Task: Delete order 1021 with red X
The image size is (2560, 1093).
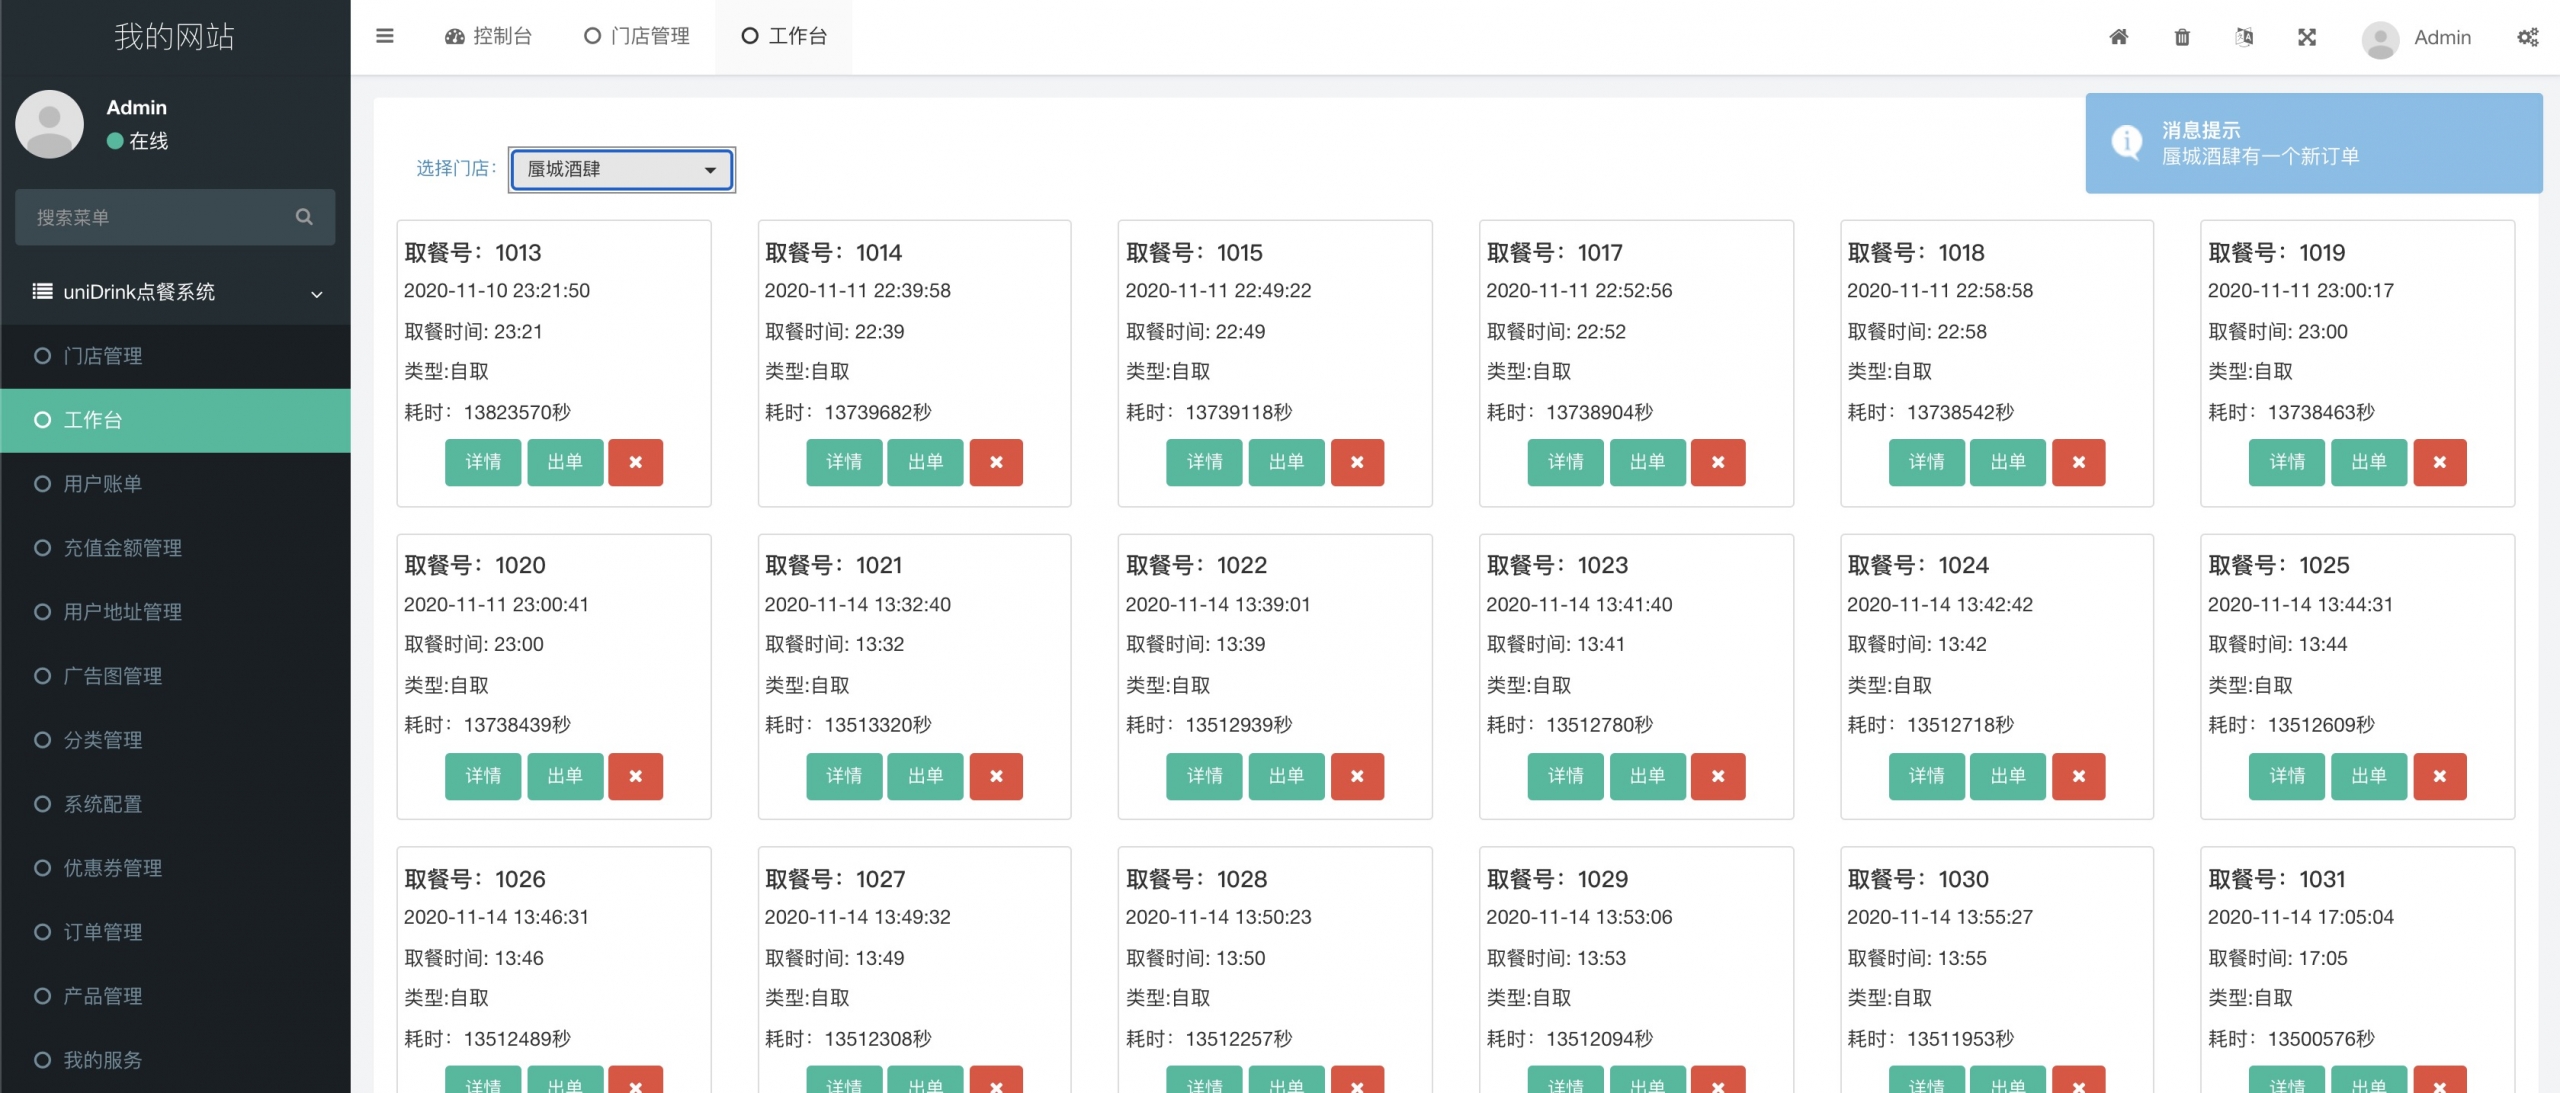Action: tap(996, 776)
